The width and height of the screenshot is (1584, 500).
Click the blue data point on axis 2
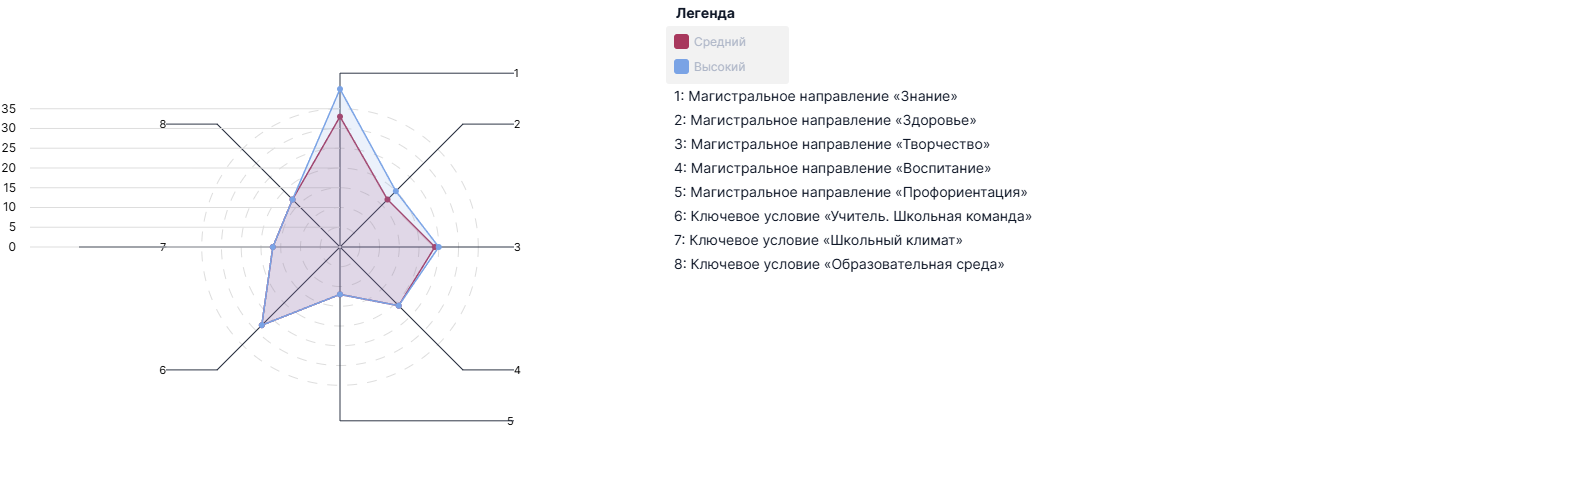395,191
